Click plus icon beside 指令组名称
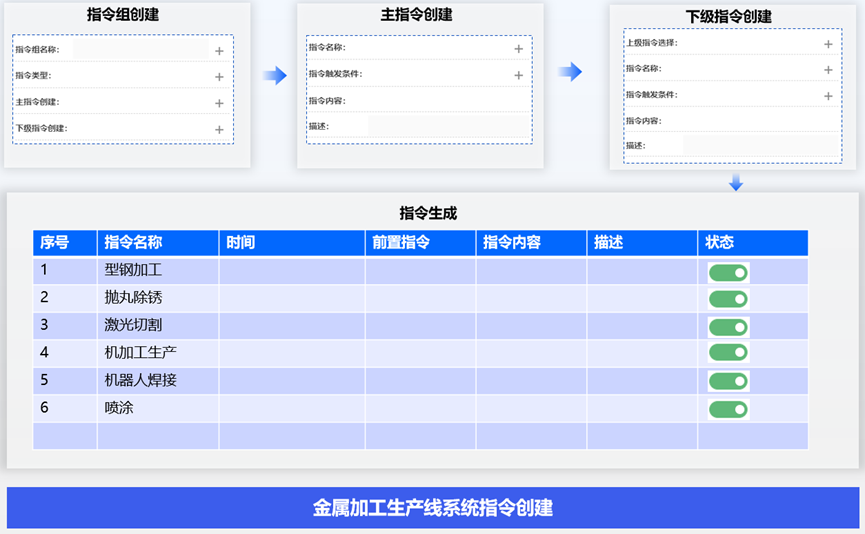Image resolution: width=865 pixels, height=534 pixels. (219, 50)
